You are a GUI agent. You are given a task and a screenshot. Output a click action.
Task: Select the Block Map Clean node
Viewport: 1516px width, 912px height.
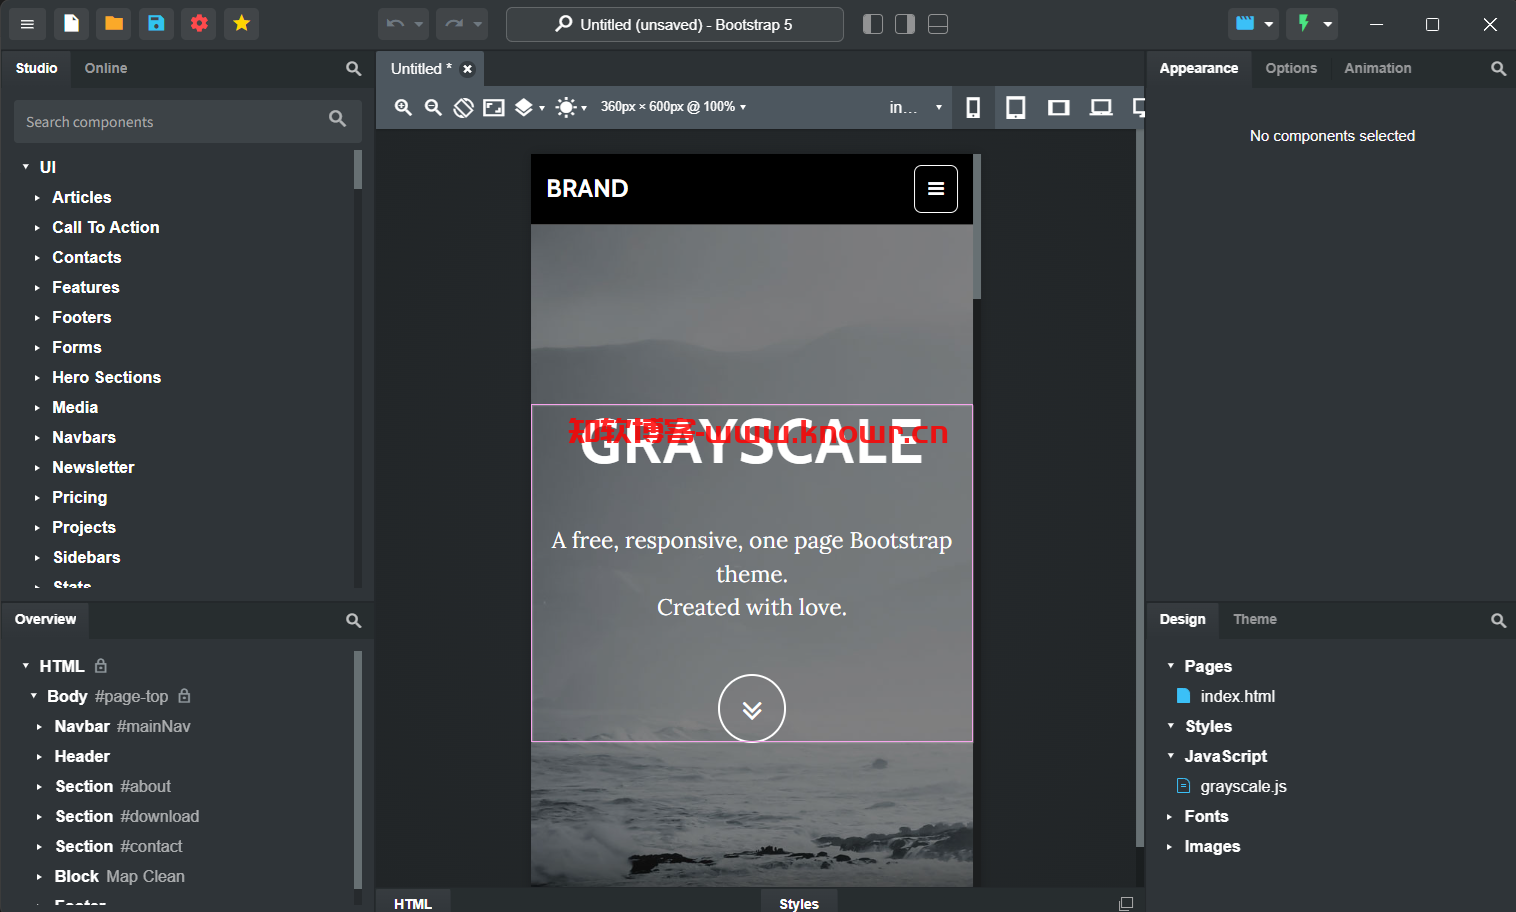pos(119,876)
